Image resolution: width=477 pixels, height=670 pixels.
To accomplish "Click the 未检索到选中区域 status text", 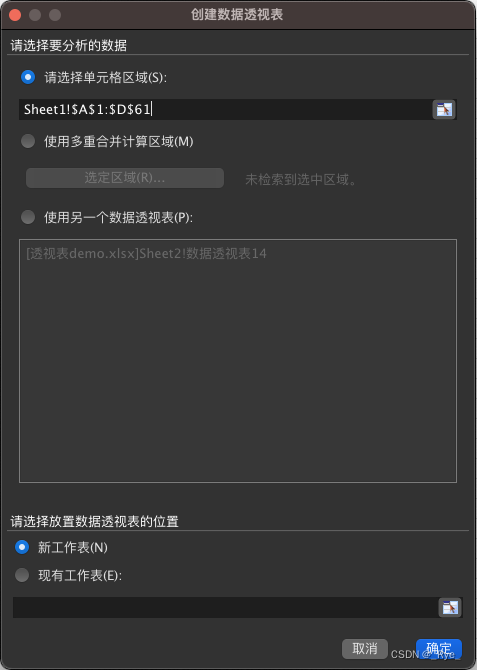I will (300, 179).
